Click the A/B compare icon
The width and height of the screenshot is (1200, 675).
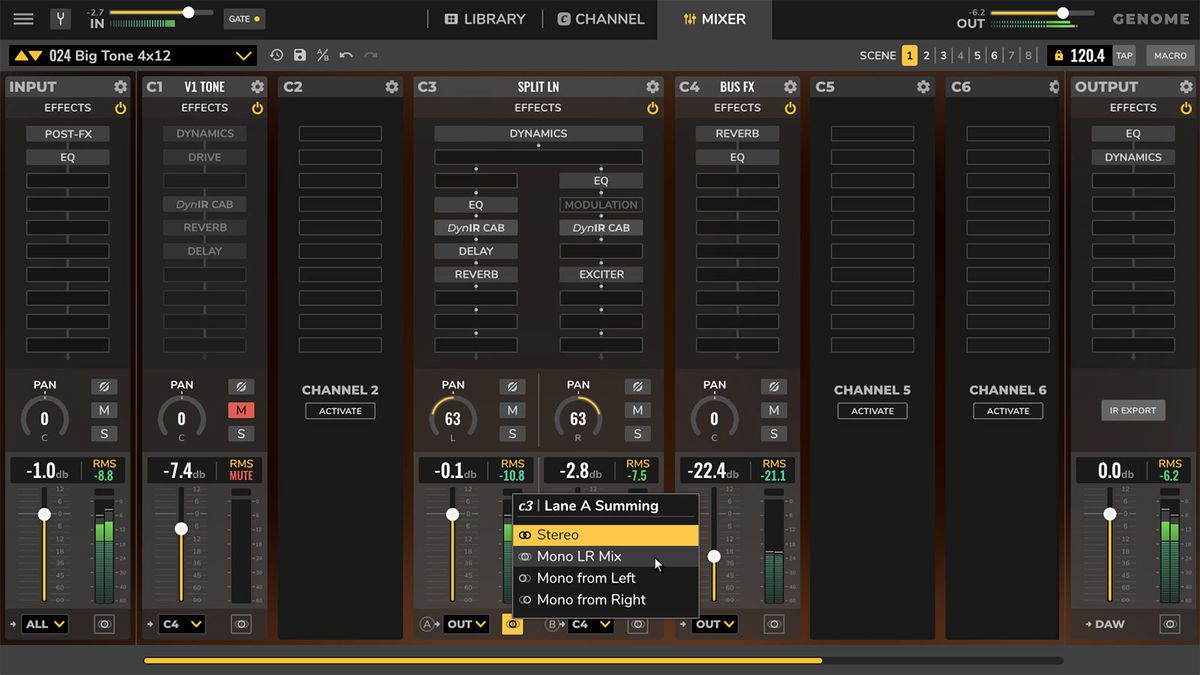(322, 55)
